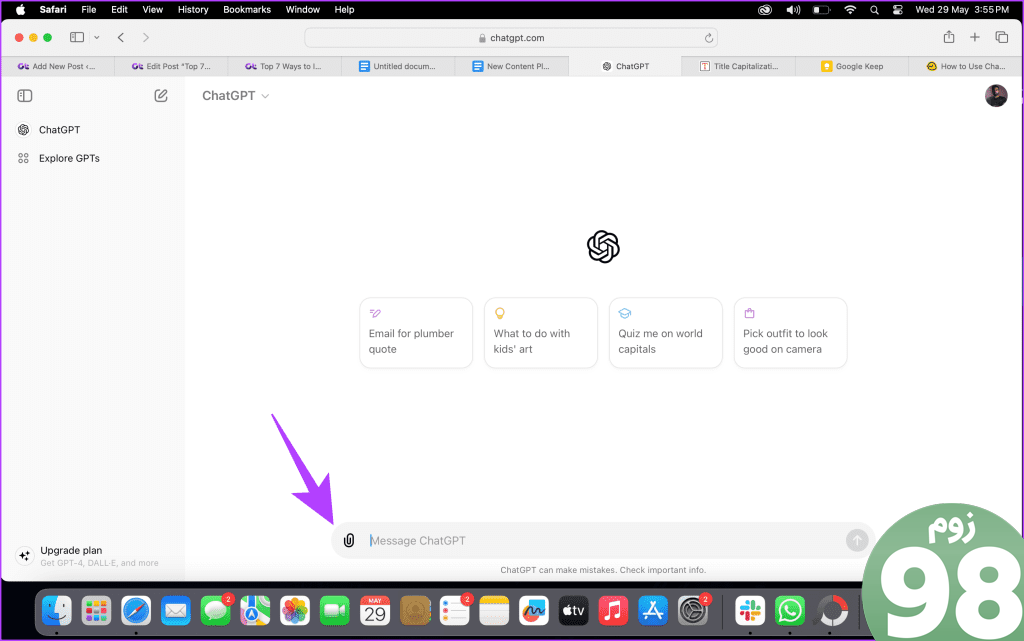Click the volume icon in menu bar
This screenshot has height=641, width=1024.
(x=793, y=10)
